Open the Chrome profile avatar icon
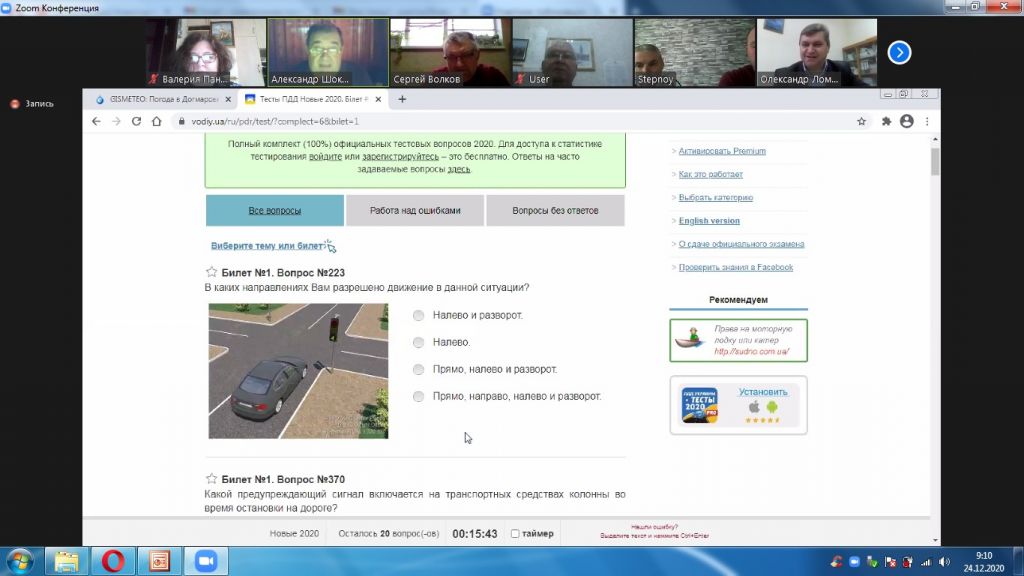The image size is (1024, 576). pyautogui.click(x=907, y=121)
